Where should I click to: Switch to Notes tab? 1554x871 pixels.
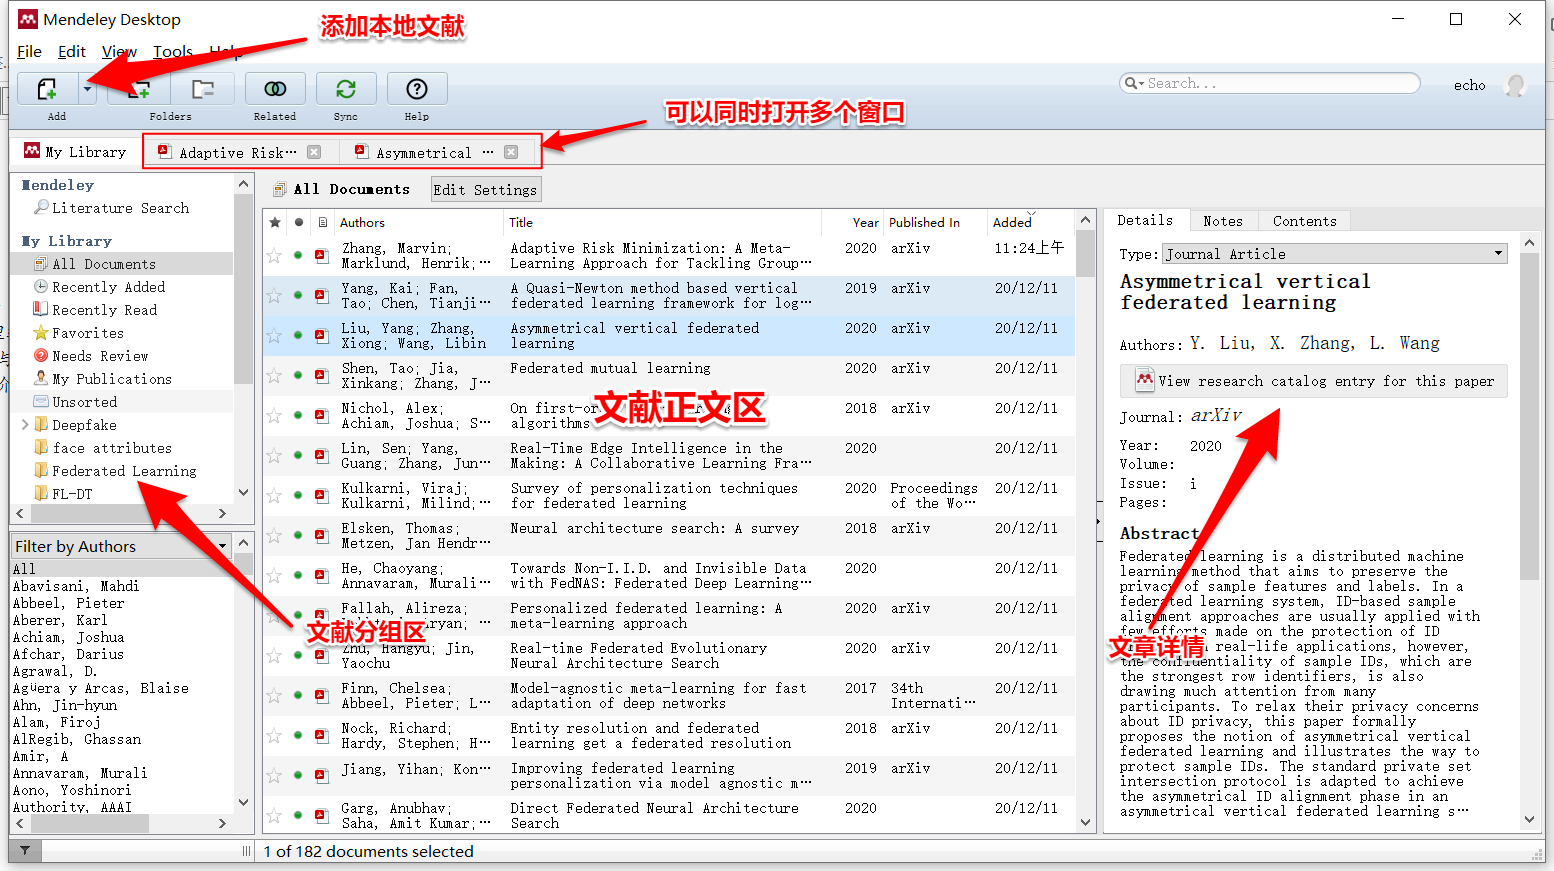tap(1222, 221)
